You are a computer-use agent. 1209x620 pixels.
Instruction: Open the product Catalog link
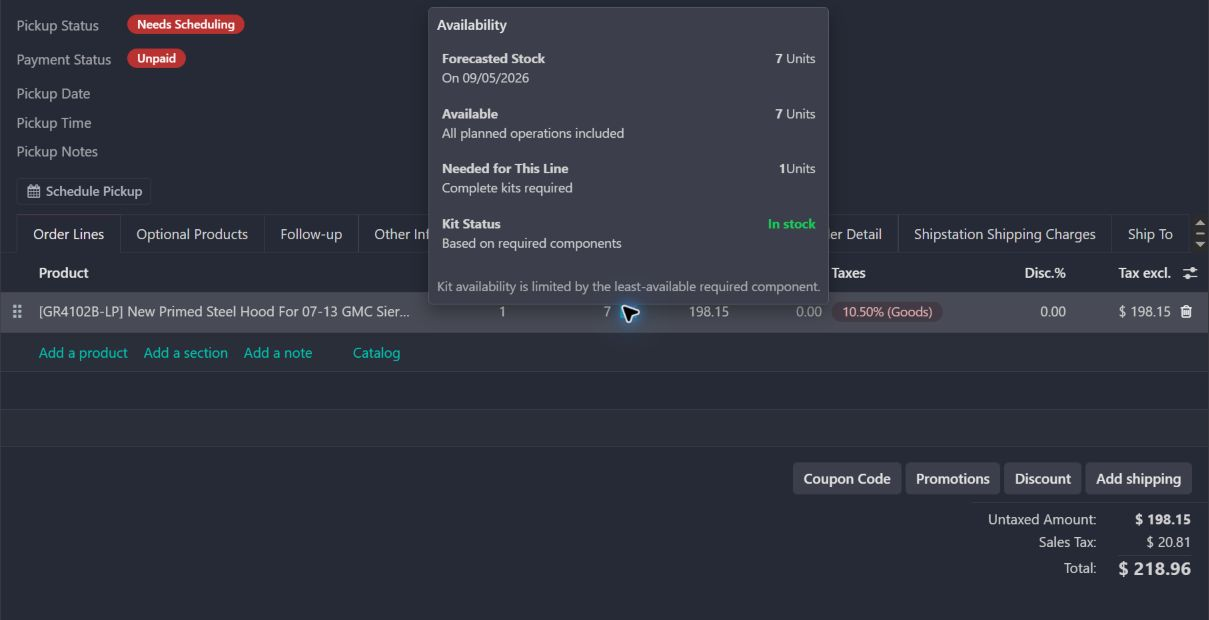pos(376,353)
